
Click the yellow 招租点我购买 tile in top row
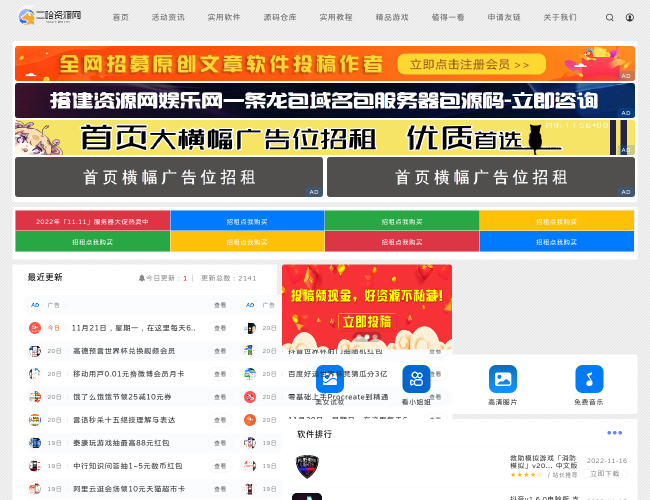coord(557,221)
